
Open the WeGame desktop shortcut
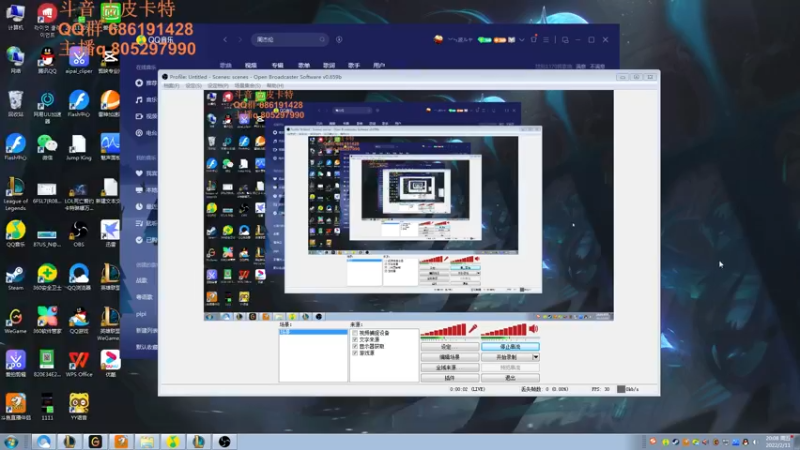pyautogui.click(x=15, y=320)
